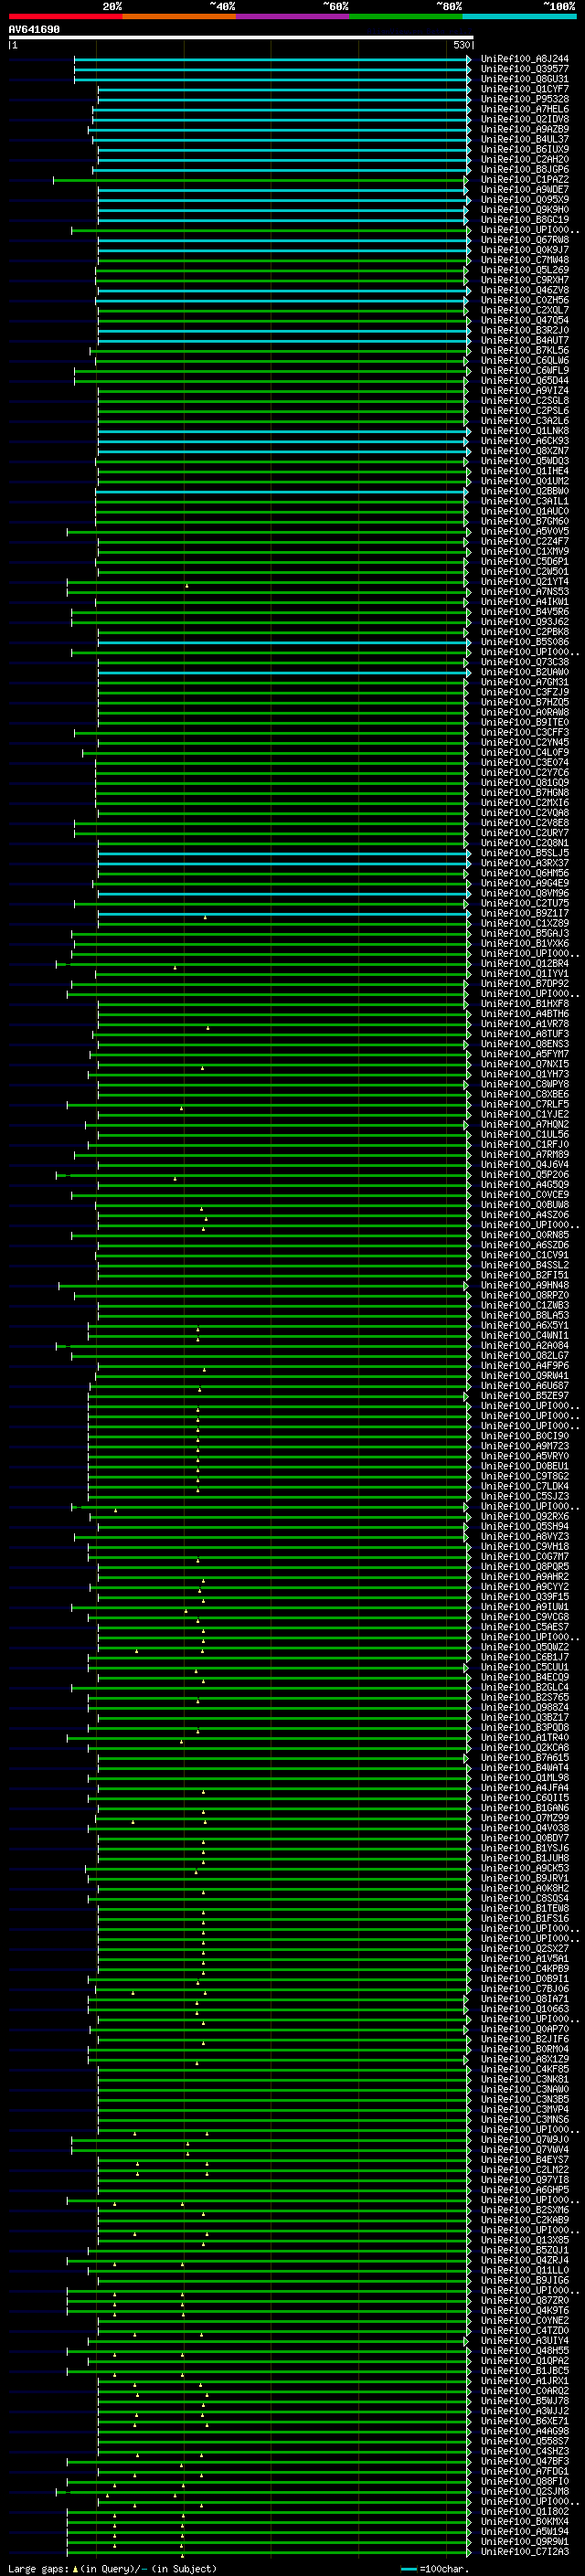585x2576 pixels.
Task: Open hit UniRef100_Q7NXI5
Action: point(525,1064)
